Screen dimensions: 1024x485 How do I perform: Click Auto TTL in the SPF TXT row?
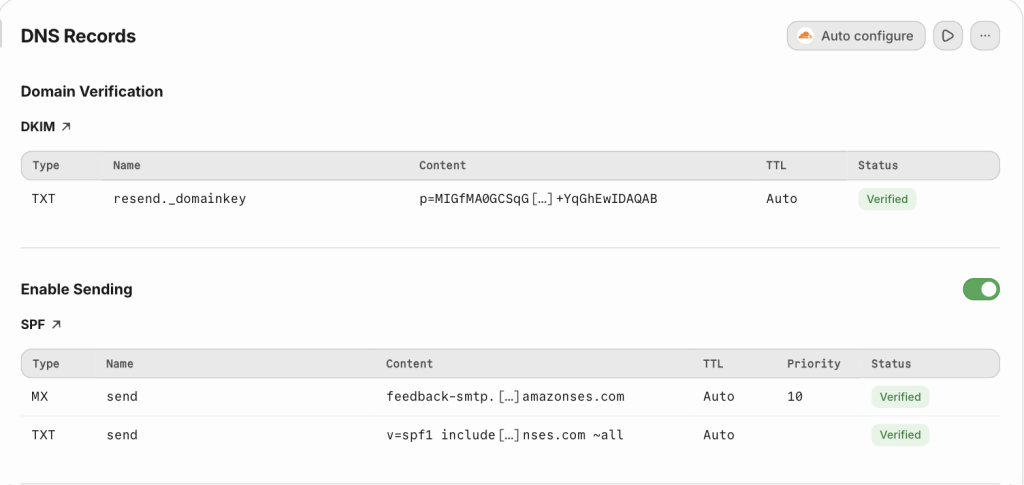pyautogui.click(x=719, y=435)
